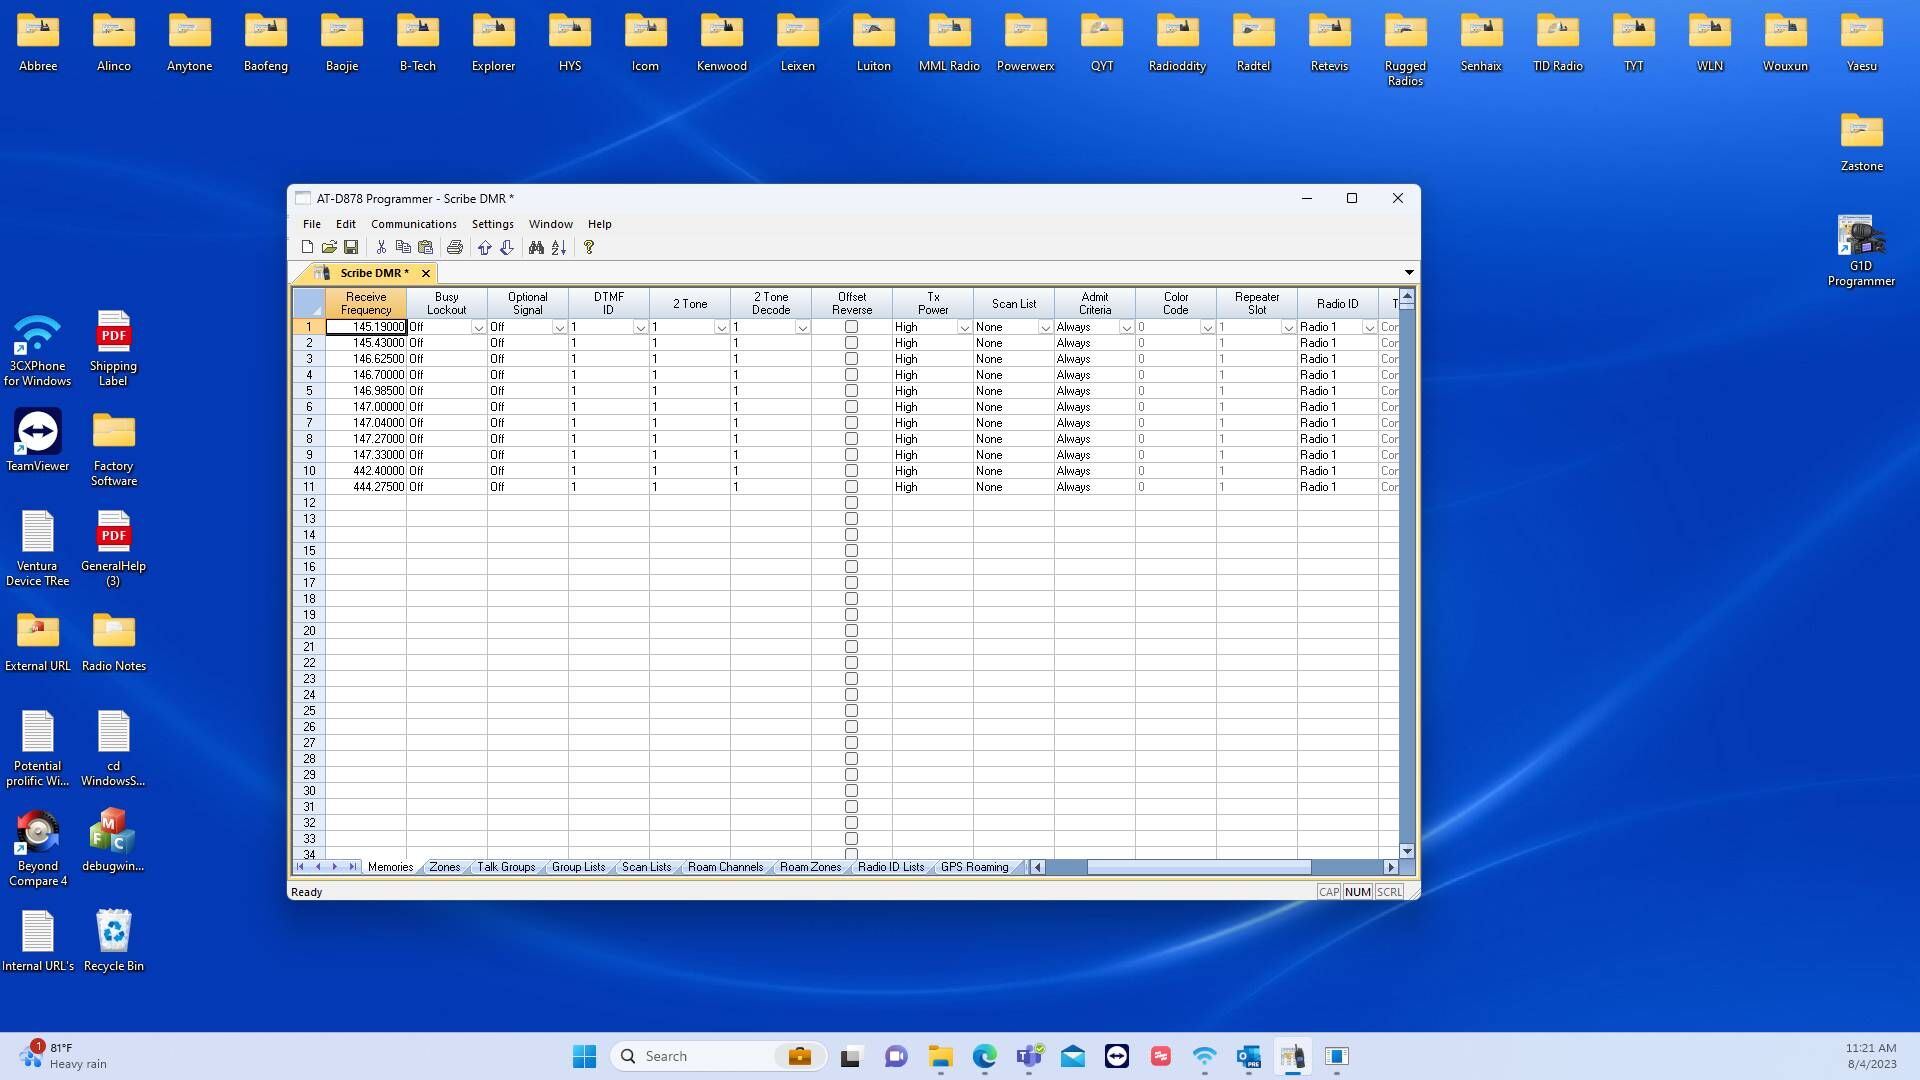
Task: Toggle Offset Reverse checkbox for row 20
Action: (x=851, y=631)
